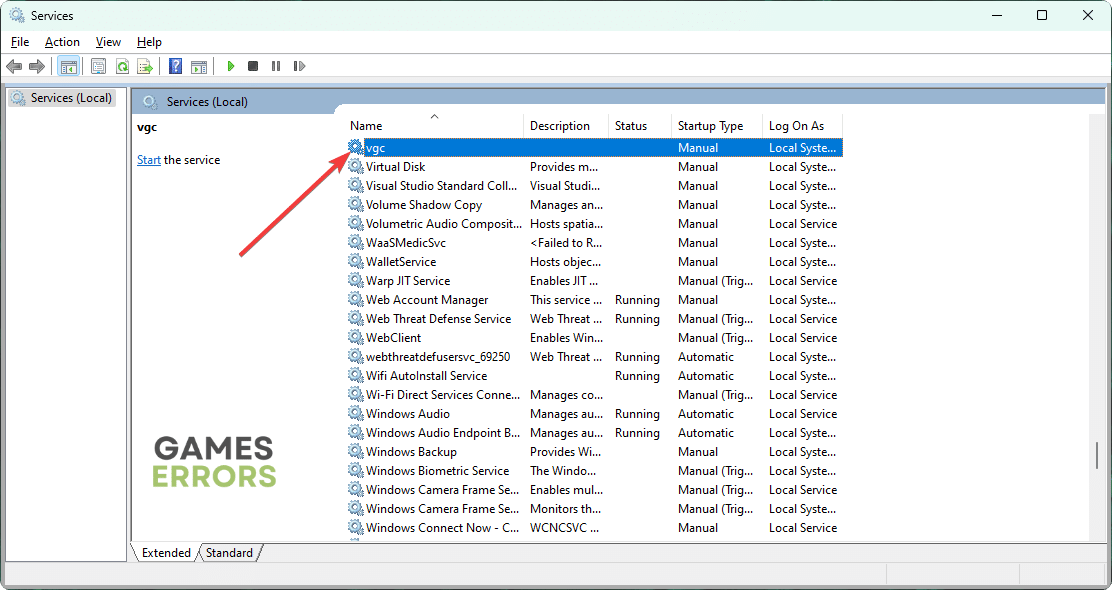Sort services by the Name column header

click(x=366, y=126)
